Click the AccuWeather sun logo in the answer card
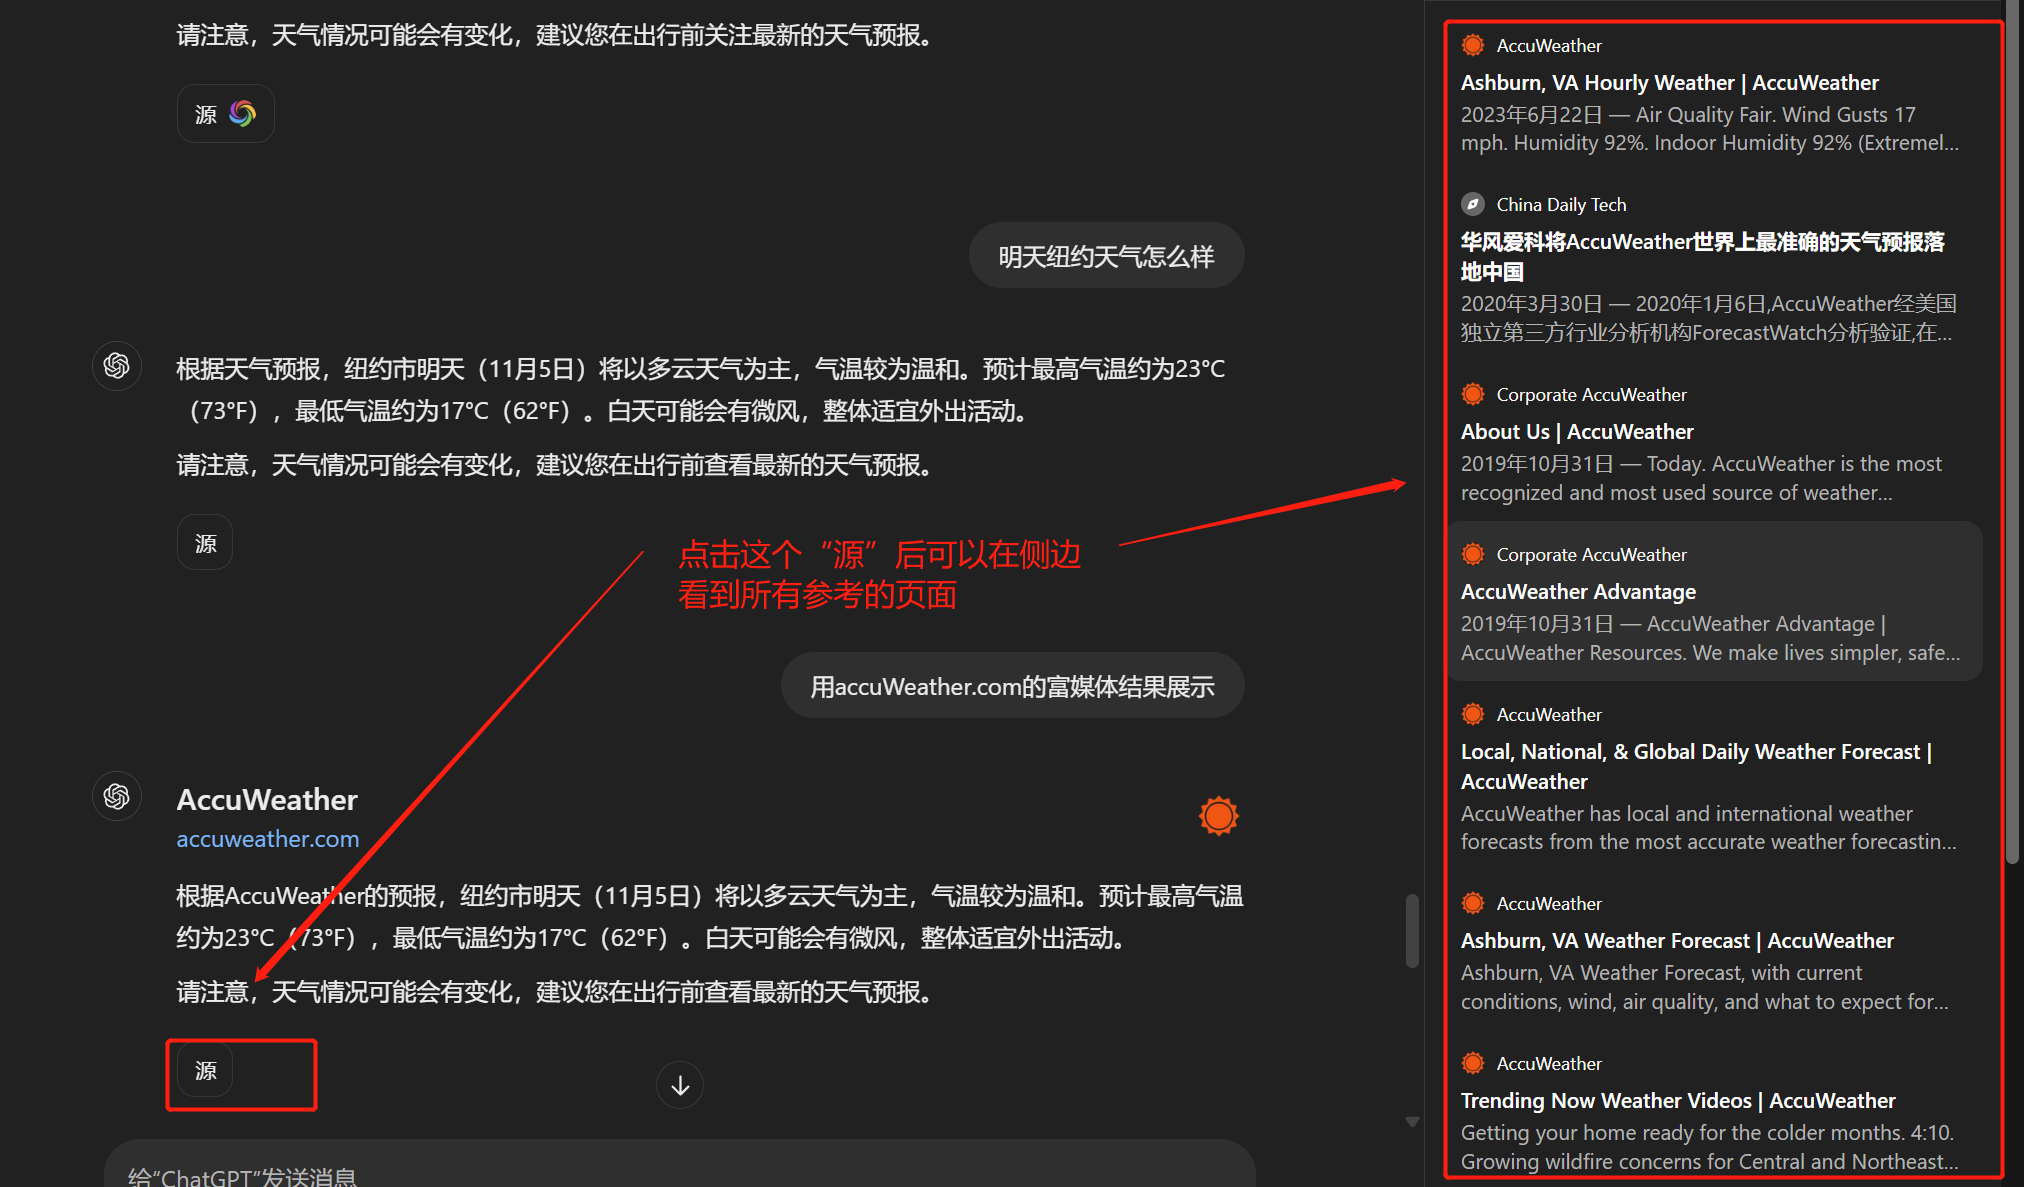This screenshot has height=1187, width=2024. click(x=1218, y=816)
